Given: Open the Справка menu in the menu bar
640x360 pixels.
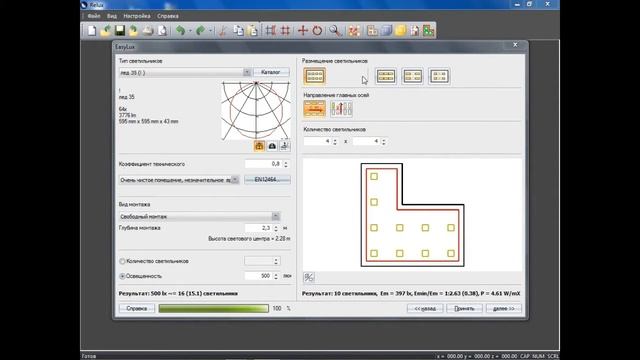Looking at the screenshot, I should (x=168, y=16).
